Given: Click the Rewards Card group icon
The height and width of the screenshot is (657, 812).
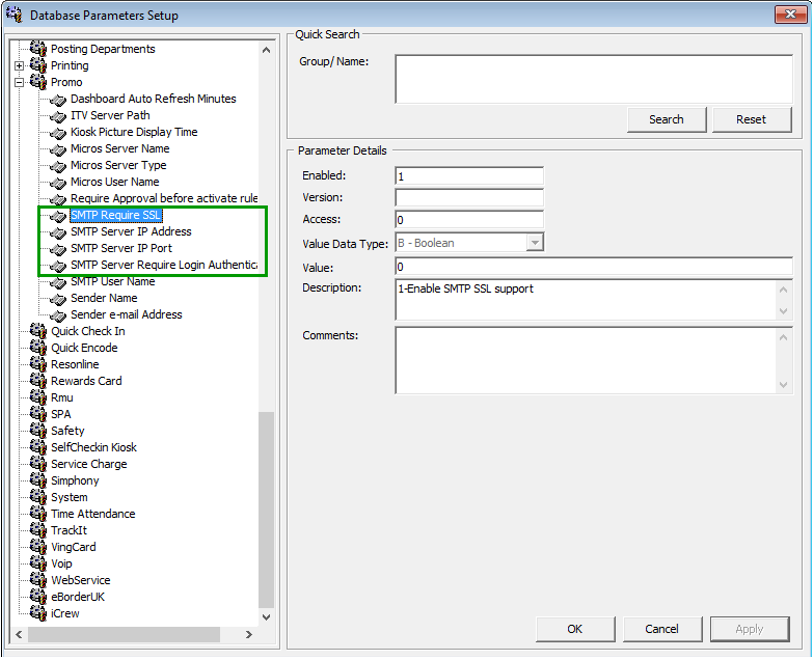Looking at the screenshot, I should pos(38,380).
